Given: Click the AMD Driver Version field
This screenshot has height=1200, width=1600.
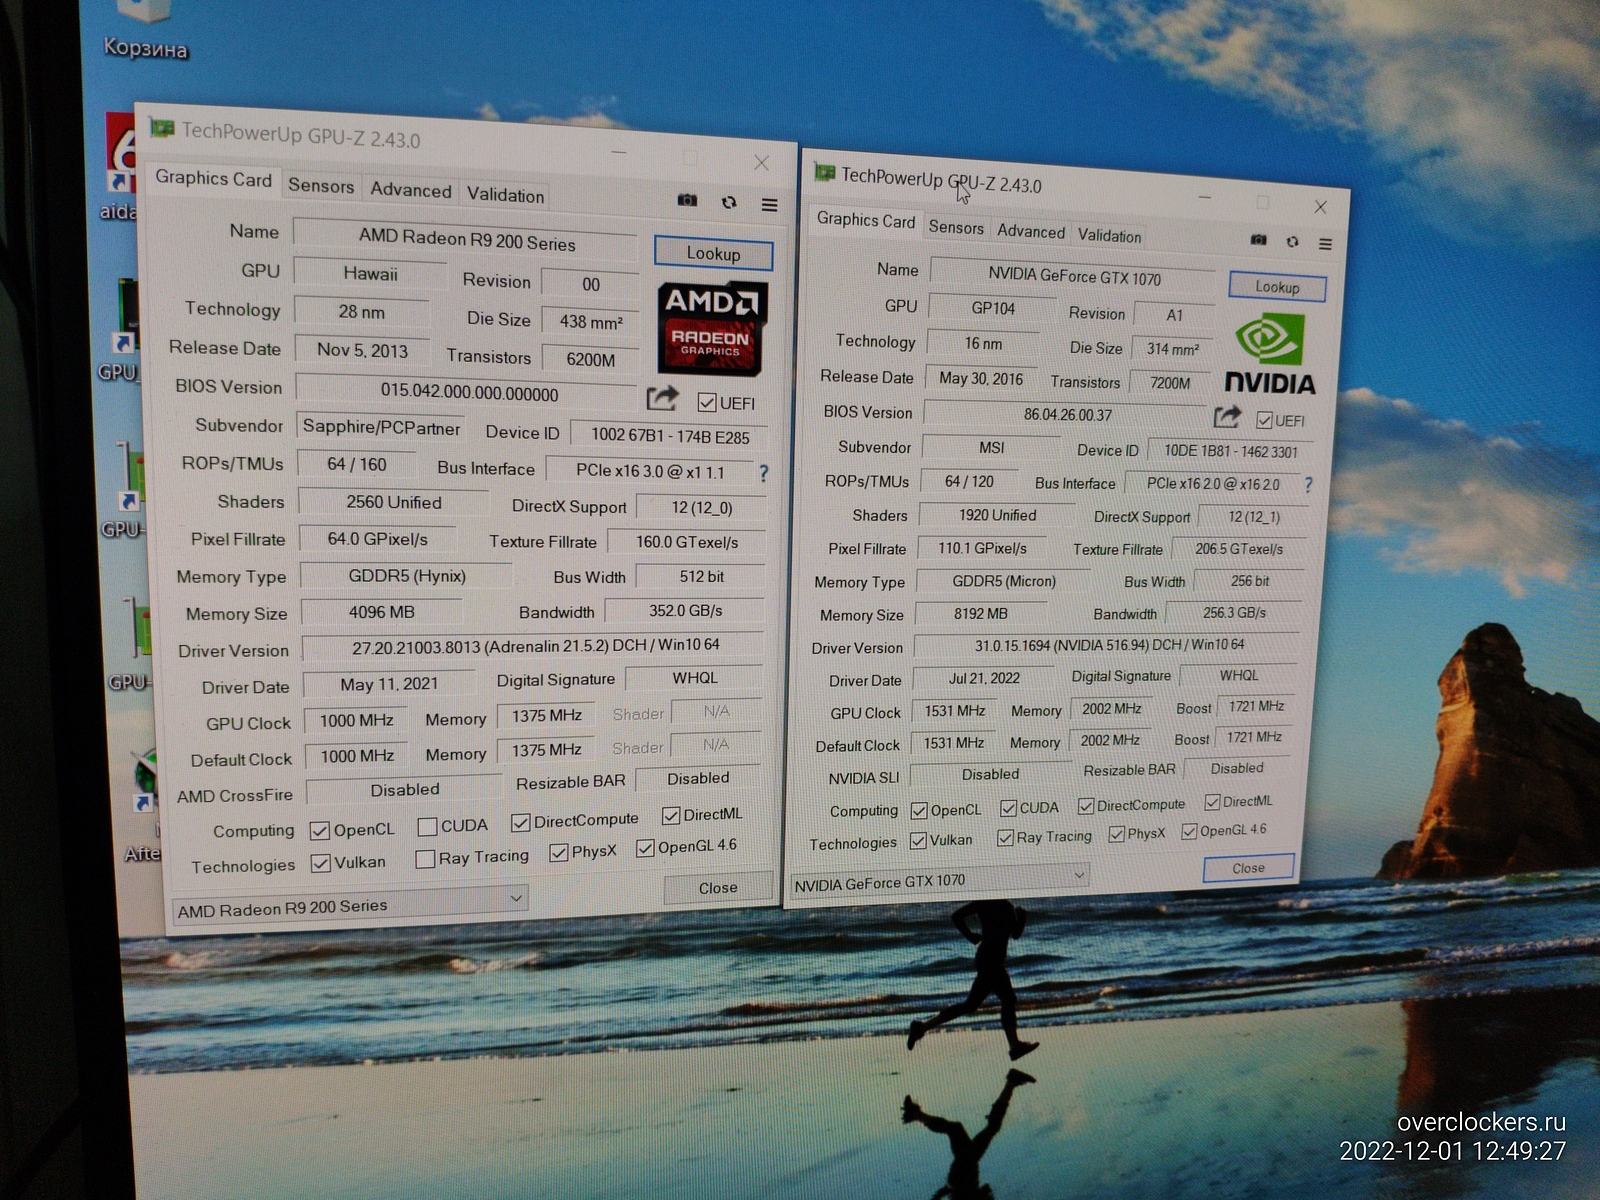Looking at the screenshot, I should tap(535, 646).
